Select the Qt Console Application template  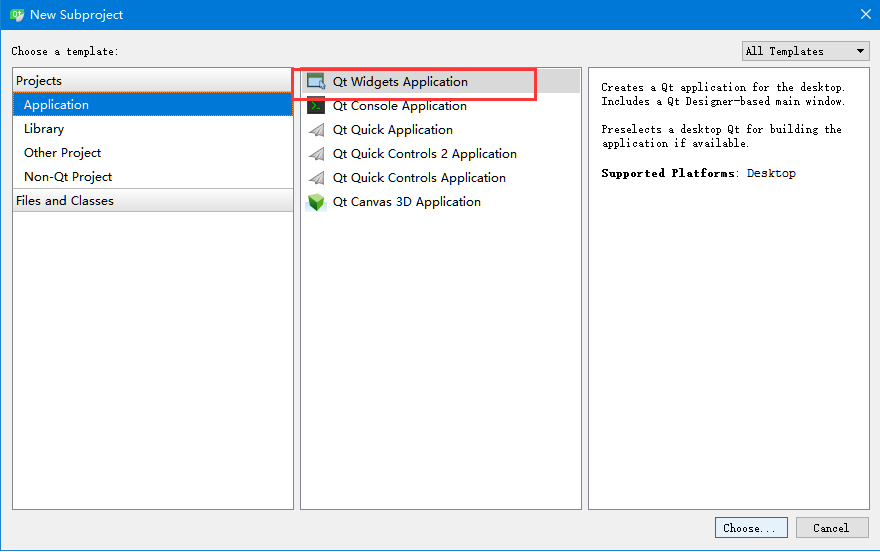(x=399, y=106)
